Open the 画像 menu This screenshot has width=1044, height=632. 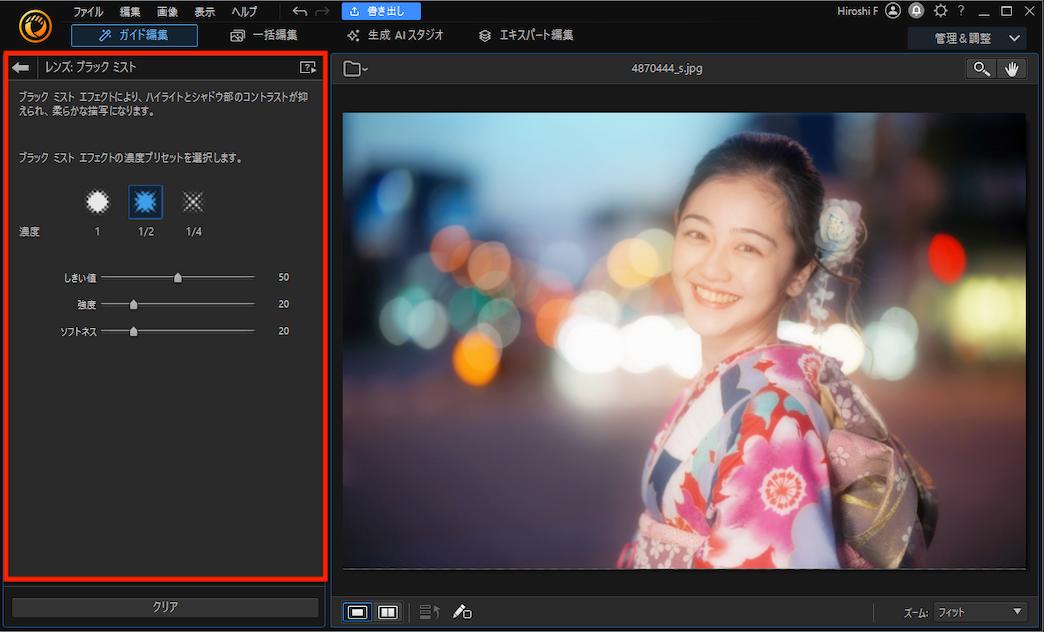167,12
